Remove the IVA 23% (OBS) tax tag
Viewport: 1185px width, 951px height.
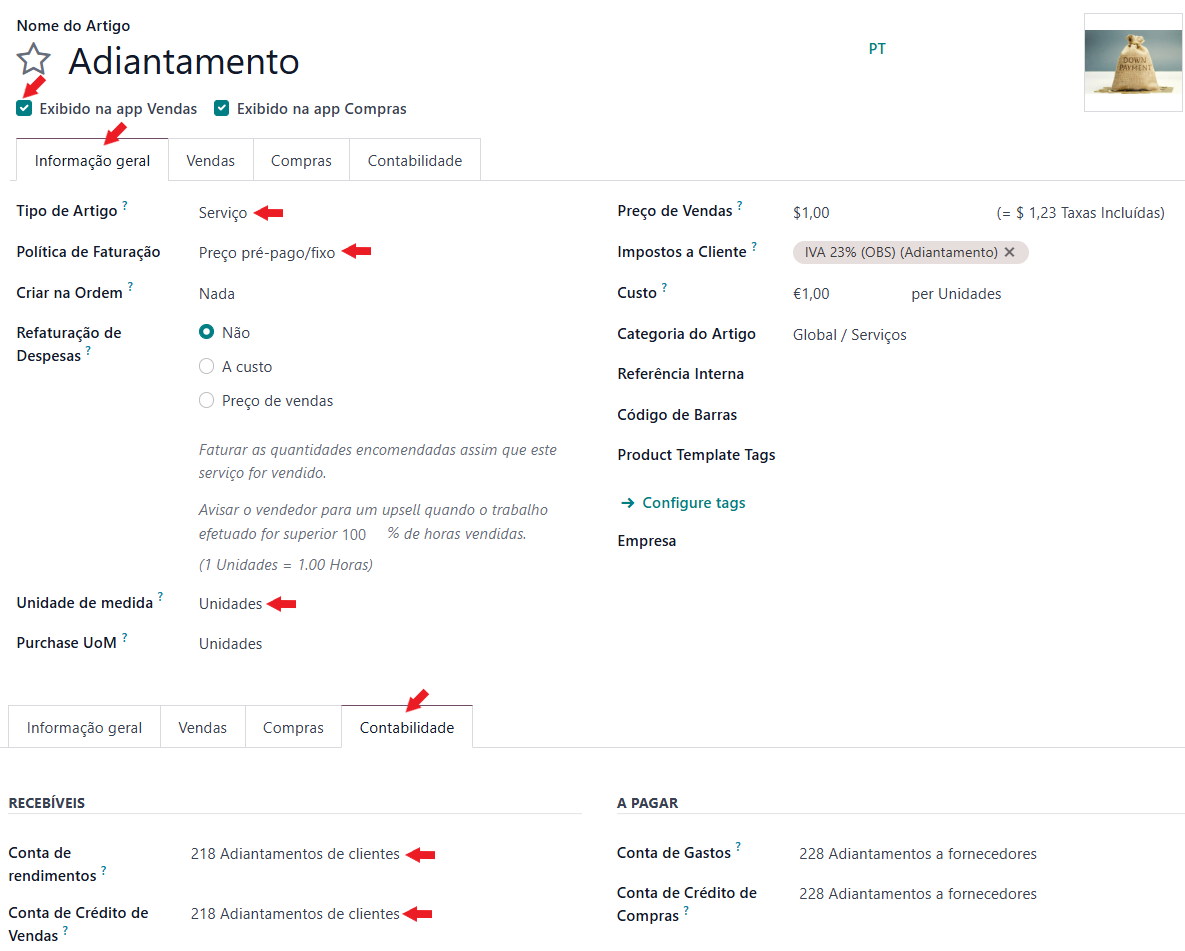1010,253
